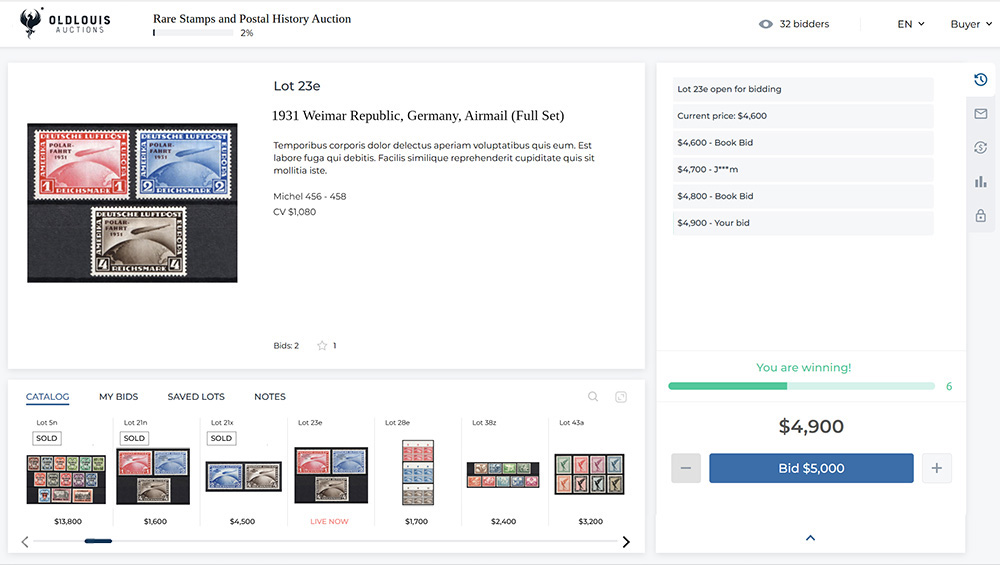Click the padlock icon in sidebar
Screen dimensions: 1000x565
pos(980,216)
